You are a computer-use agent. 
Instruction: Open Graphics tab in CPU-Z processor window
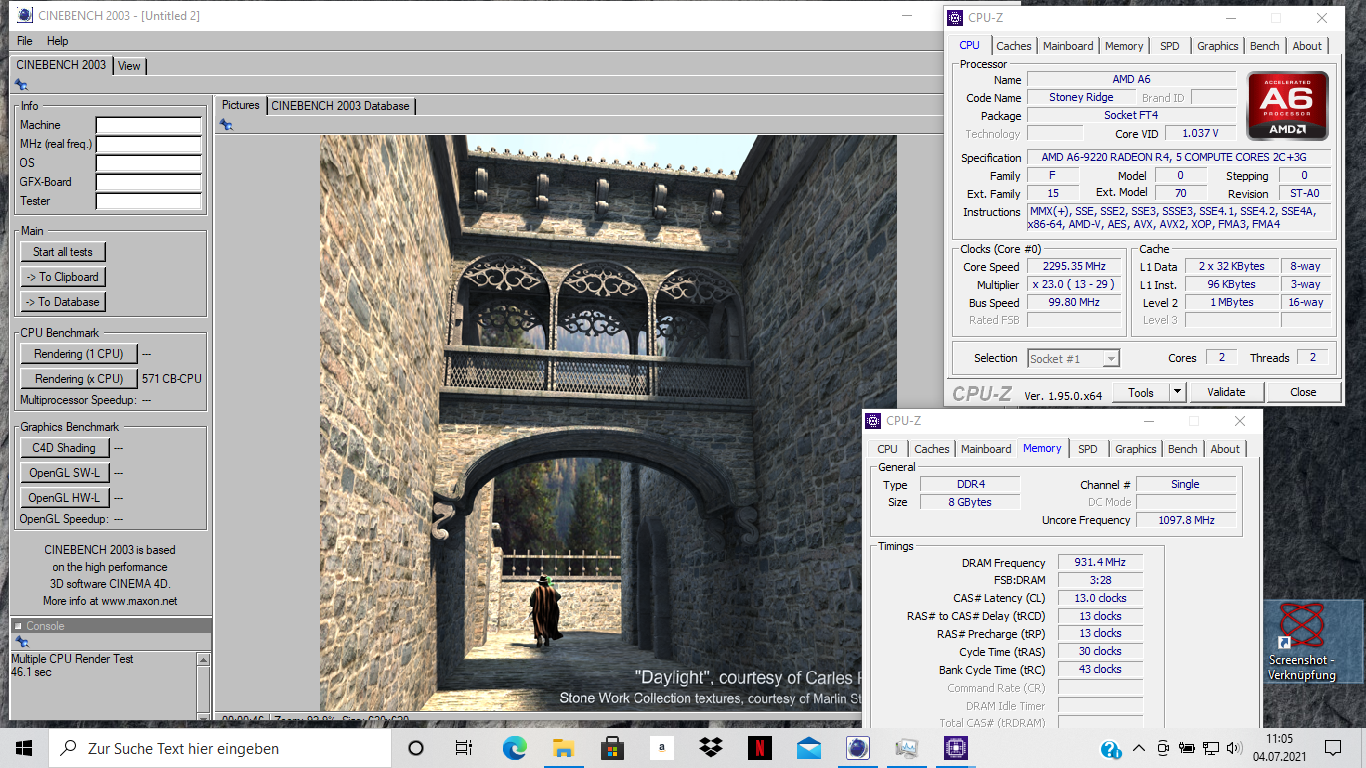(x=1218, y=46)
